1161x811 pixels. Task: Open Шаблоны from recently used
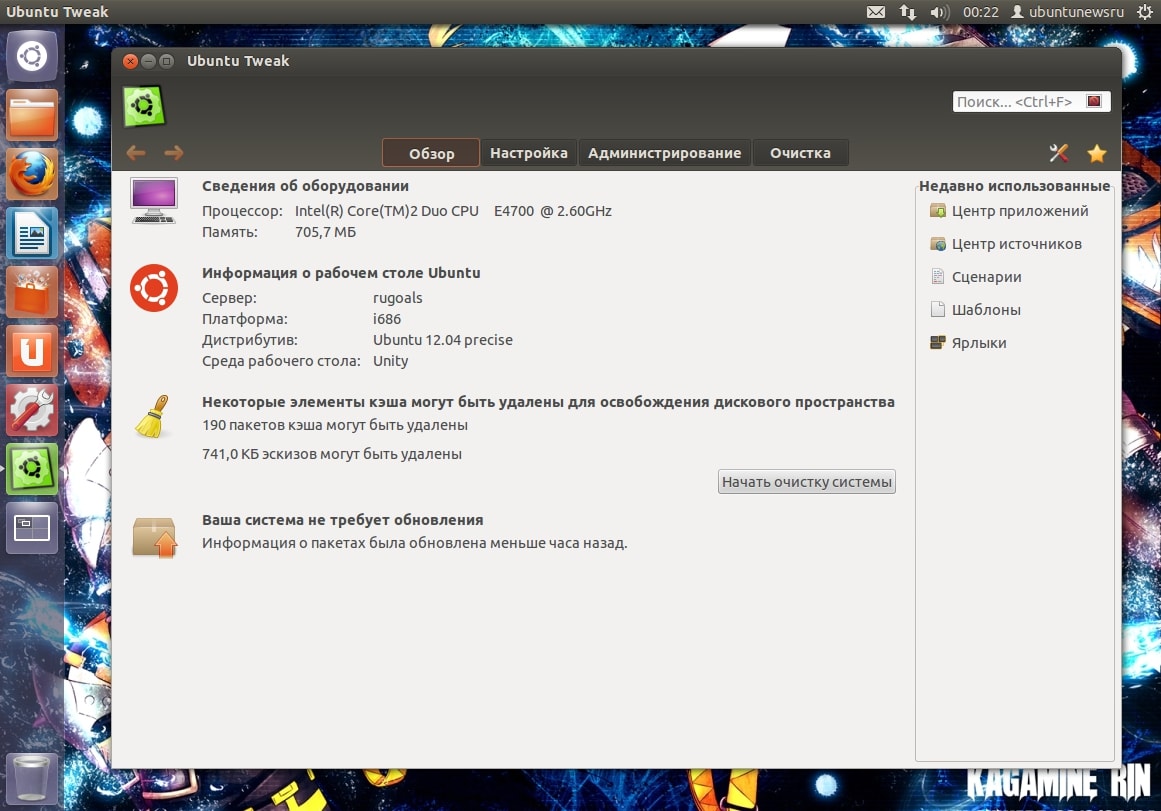click(x=976, y=310)
